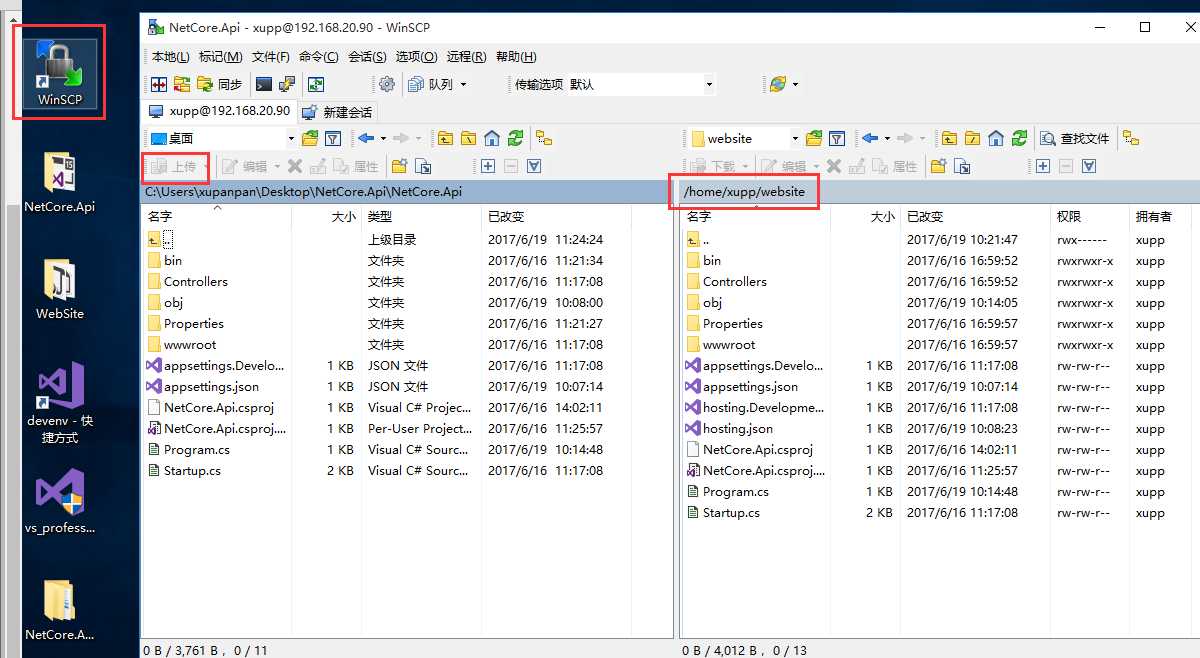Open the 远程(R) menu
Viewport: 1200px width, 658px height.
pyautogui.click(x=466, y=57)
